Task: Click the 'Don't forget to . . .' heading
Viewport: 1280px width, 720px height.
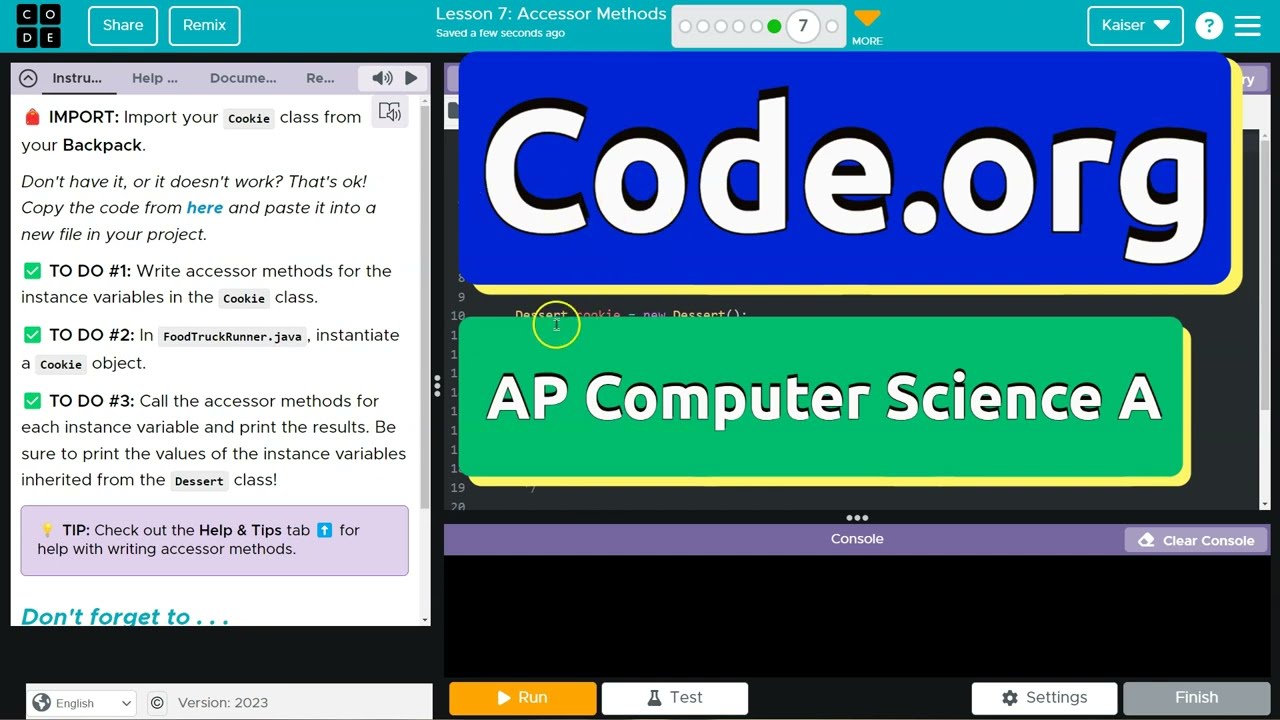Action: pyautogui.click(x=125, y=616)
